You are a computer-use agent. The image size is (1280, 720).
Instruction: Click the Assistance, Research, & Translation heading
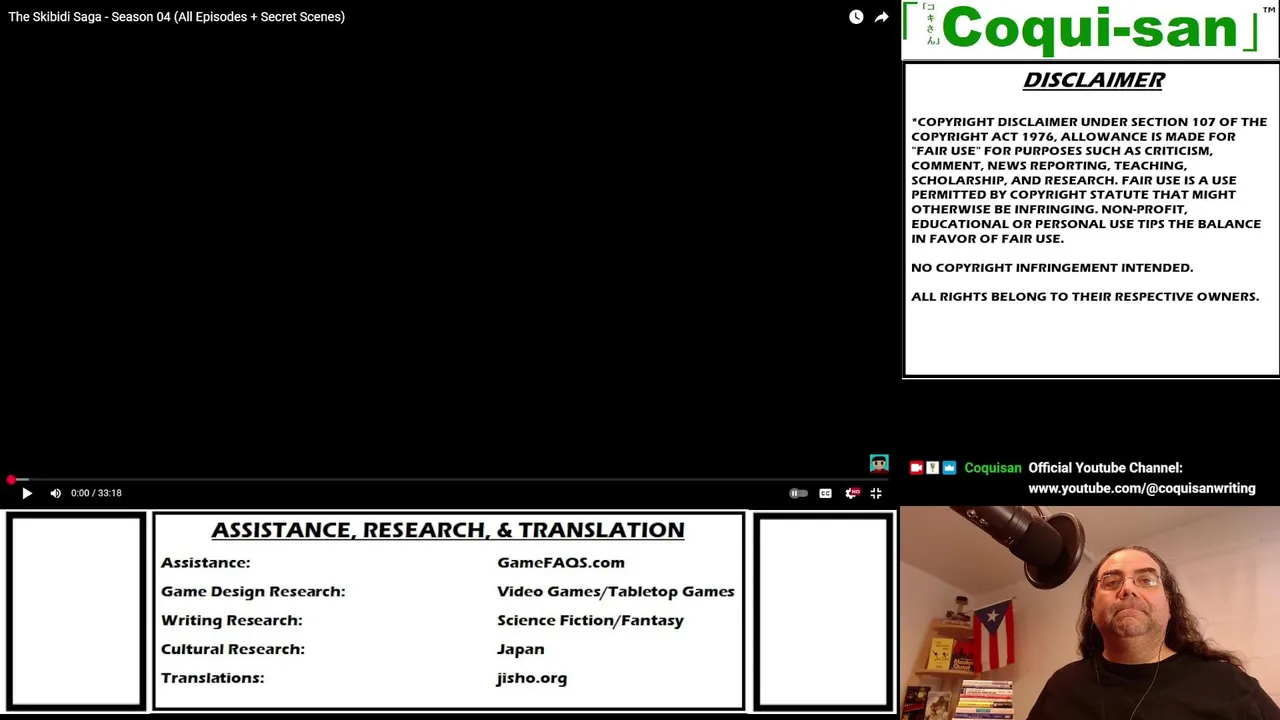[448, 530]
